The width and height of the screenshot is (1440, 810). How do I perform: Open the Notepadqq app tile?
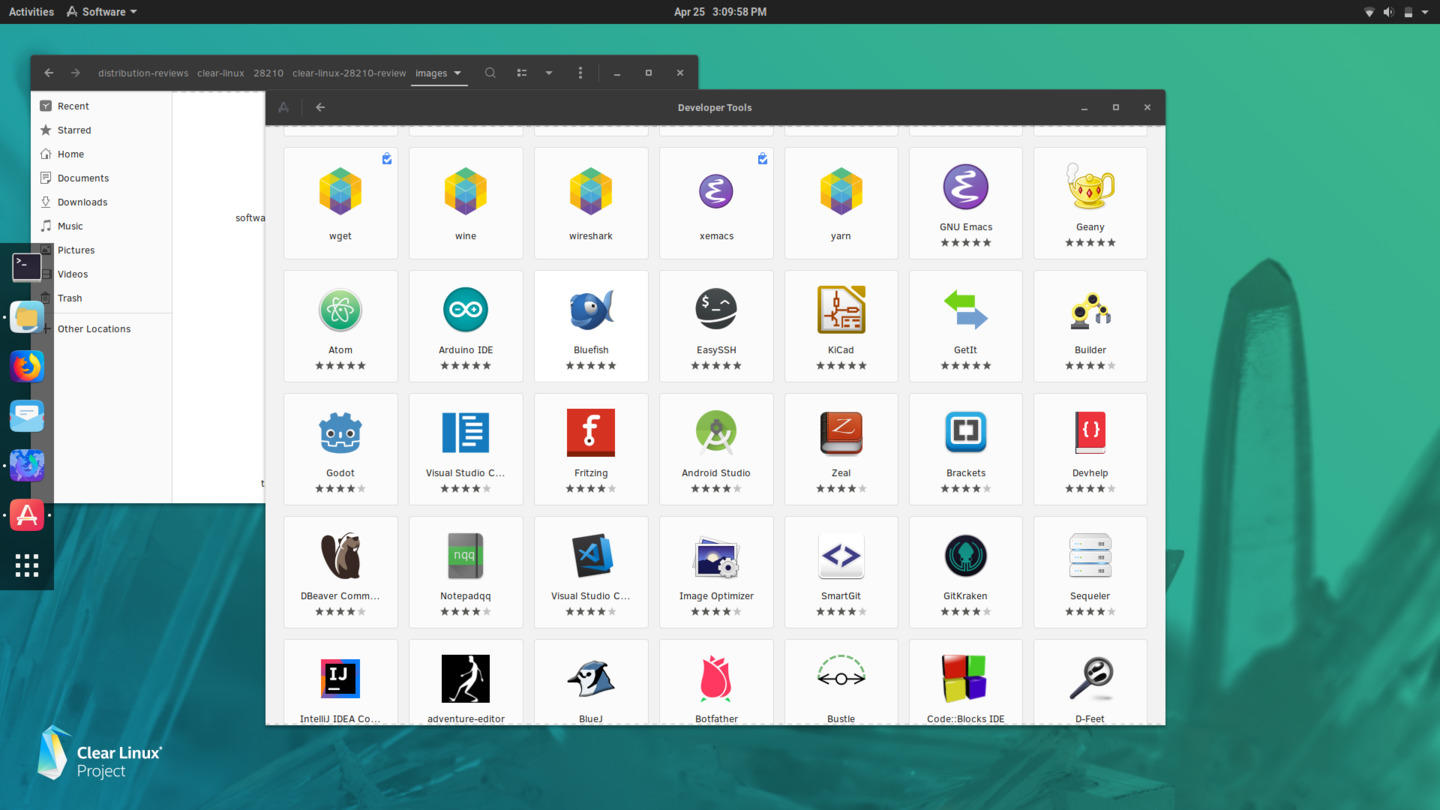[465, 572]
